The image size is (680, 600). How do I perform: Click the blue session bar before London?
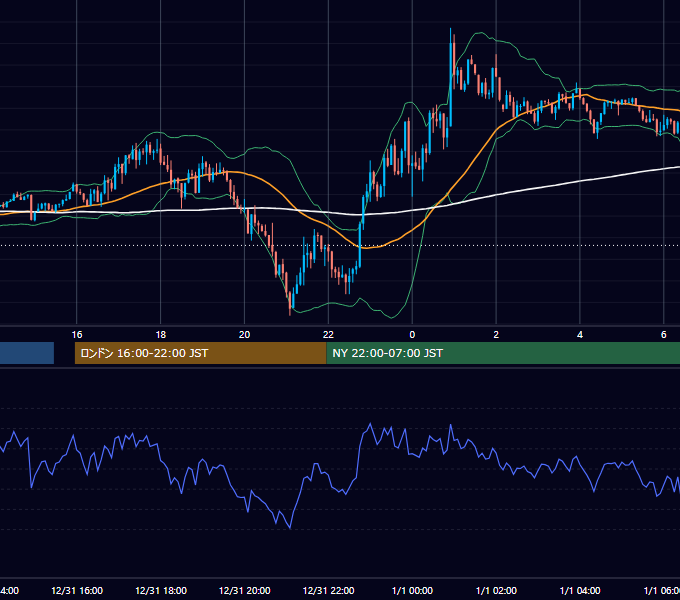27,353
